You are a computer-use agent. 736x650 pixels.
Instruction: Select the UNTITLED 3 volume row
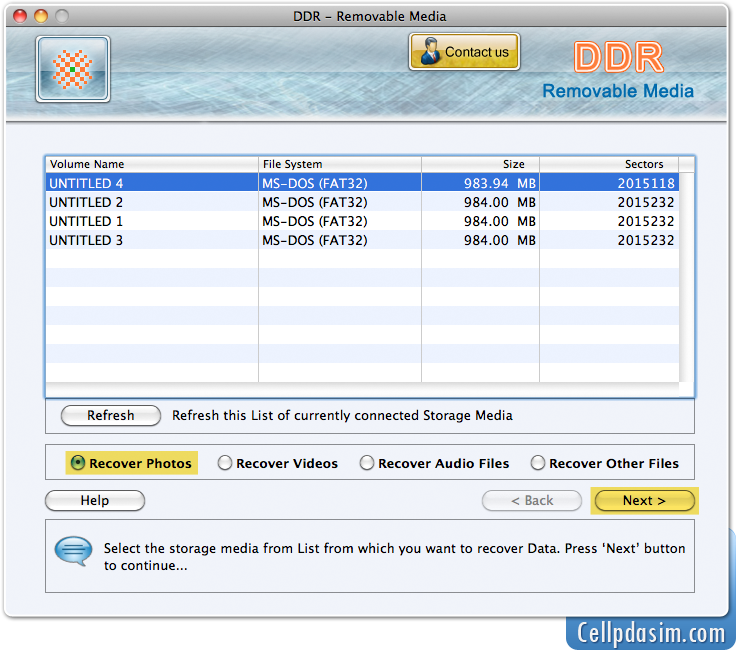(x=362, y=240)
